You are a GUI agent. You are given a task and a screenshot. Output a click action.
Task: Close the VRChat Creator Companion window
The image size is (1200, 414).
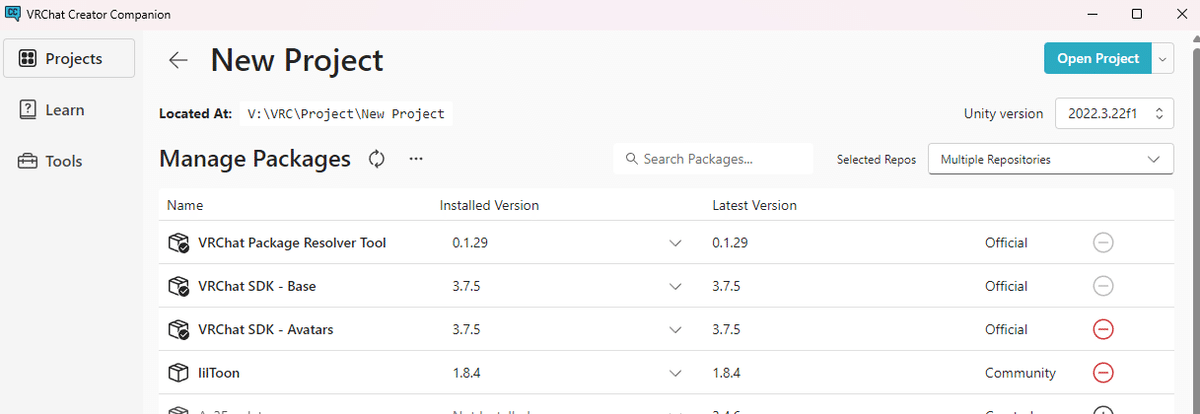coord(1180,14)
